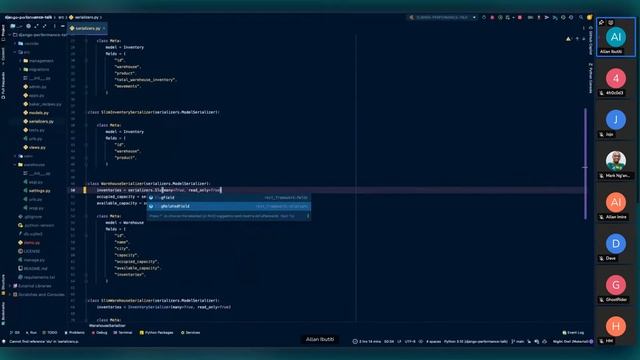Click the Dave participant avatar
Viewport: 640px width, 360px height.
(616, 243)
